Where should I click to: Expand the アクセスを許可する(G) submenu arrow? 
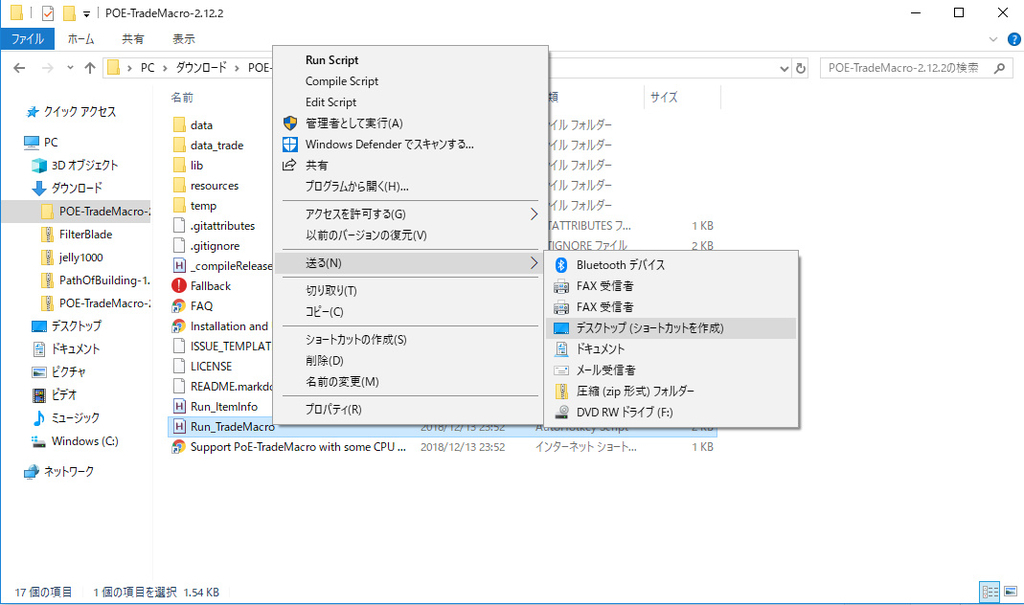click(534, 214)
